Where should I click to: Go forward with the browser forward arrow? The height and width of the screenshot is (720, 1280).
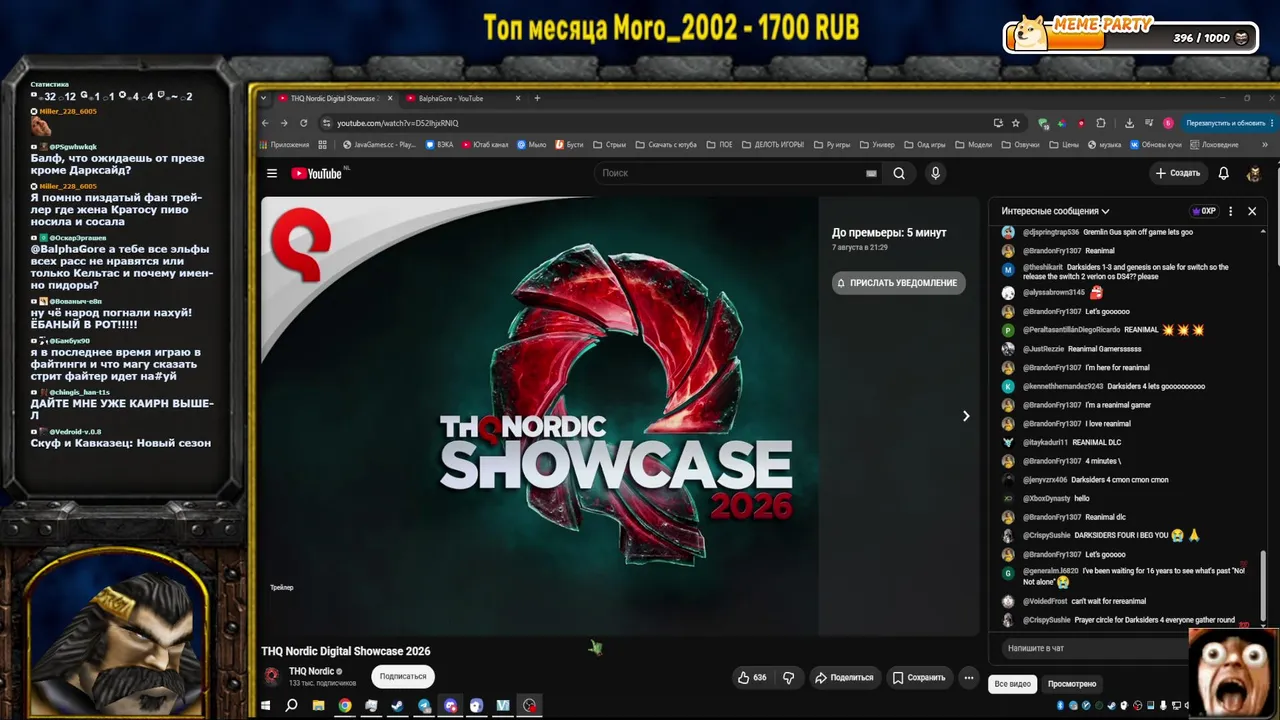[x=284, y=123]
